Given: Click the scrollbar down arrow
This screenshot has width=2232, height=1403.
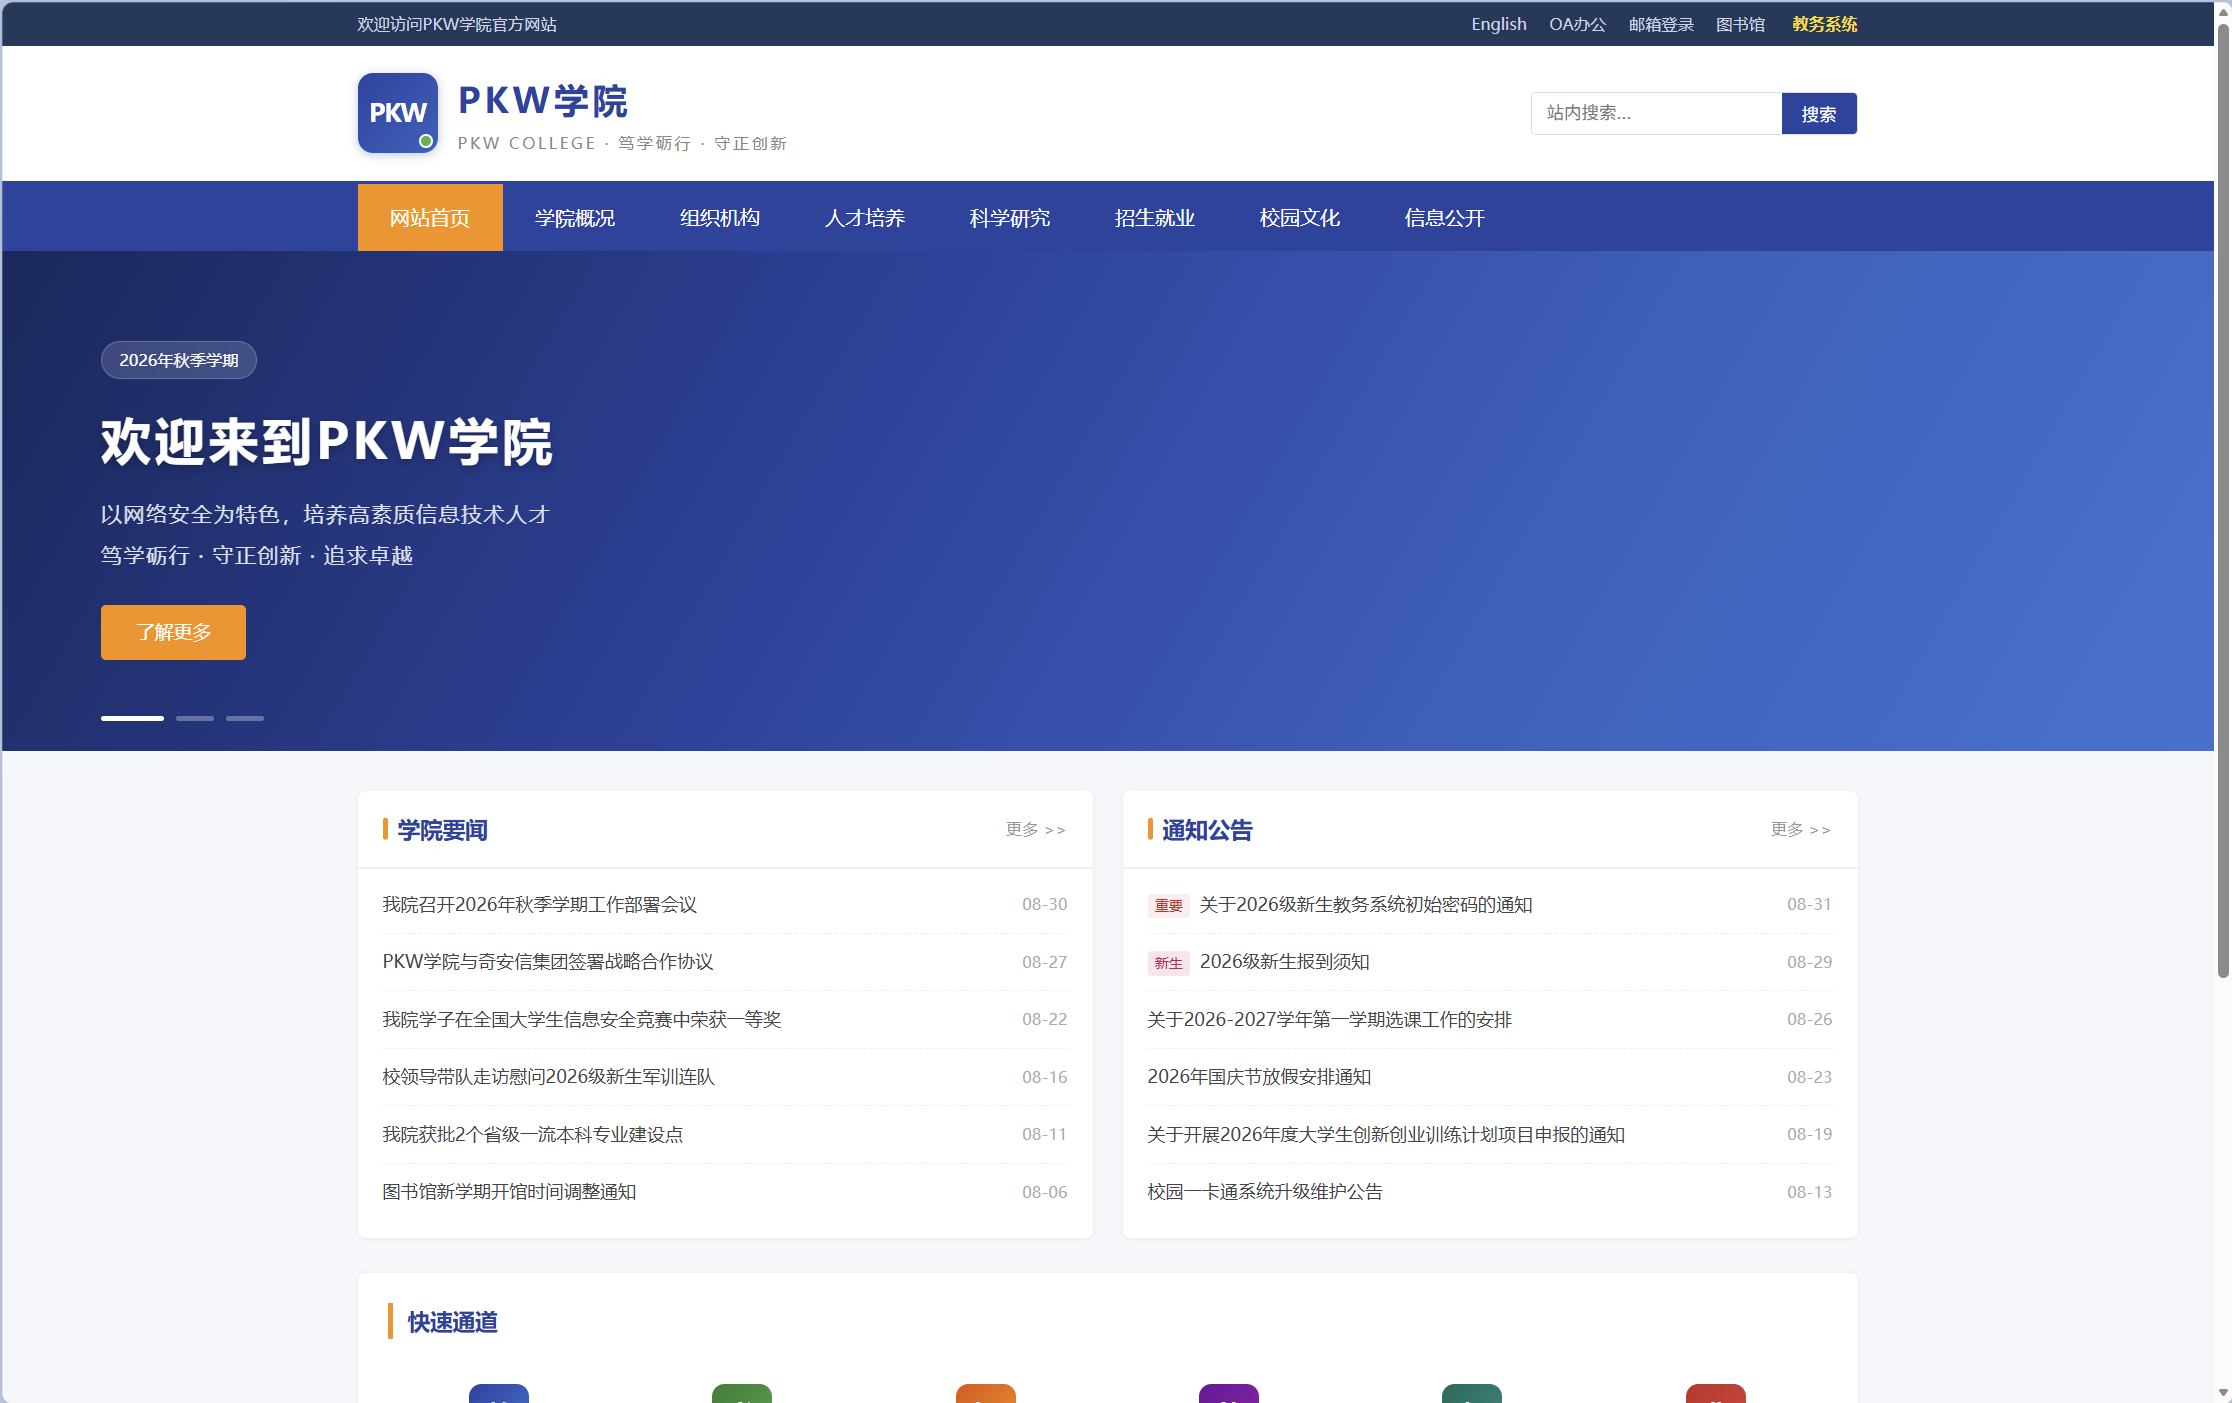Looking at the screenshot, I should [x=2223, y=1391].
